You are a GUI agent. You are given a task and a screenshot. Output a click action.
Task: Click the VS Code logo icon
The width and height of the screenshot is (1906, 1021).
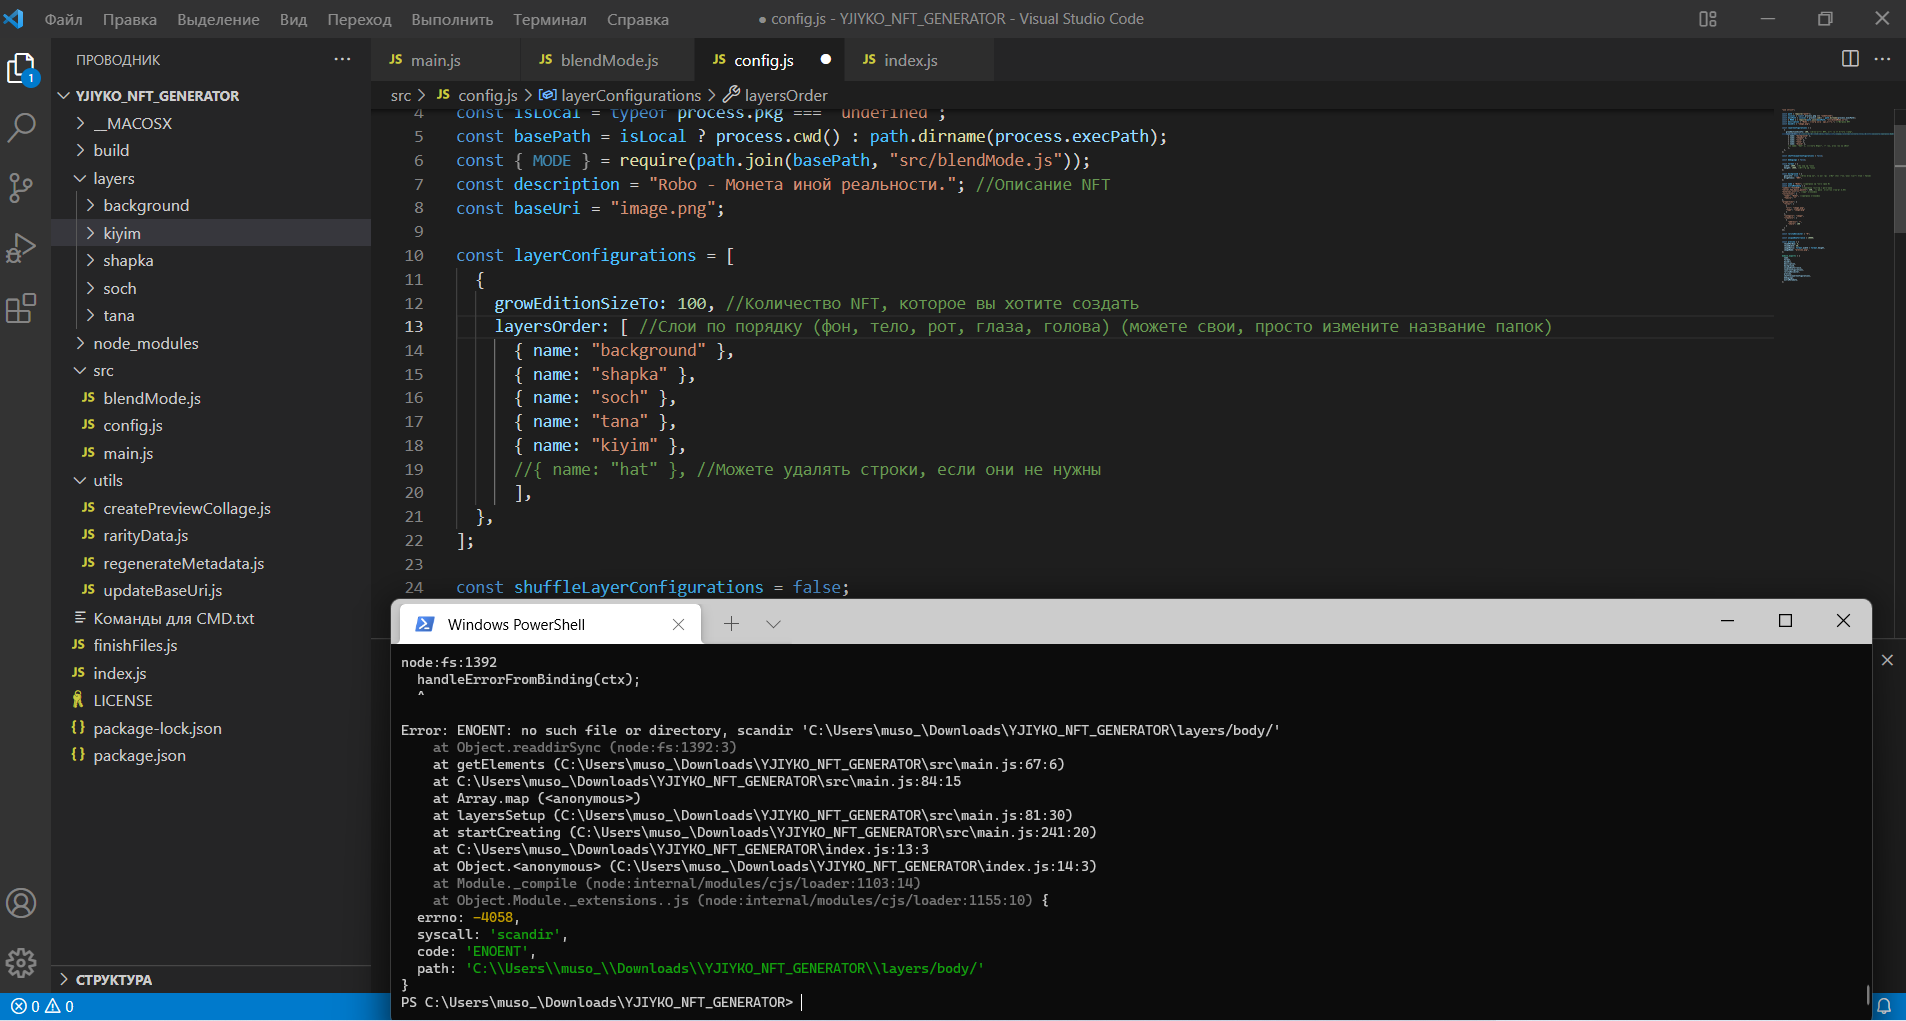pos(14,19)
